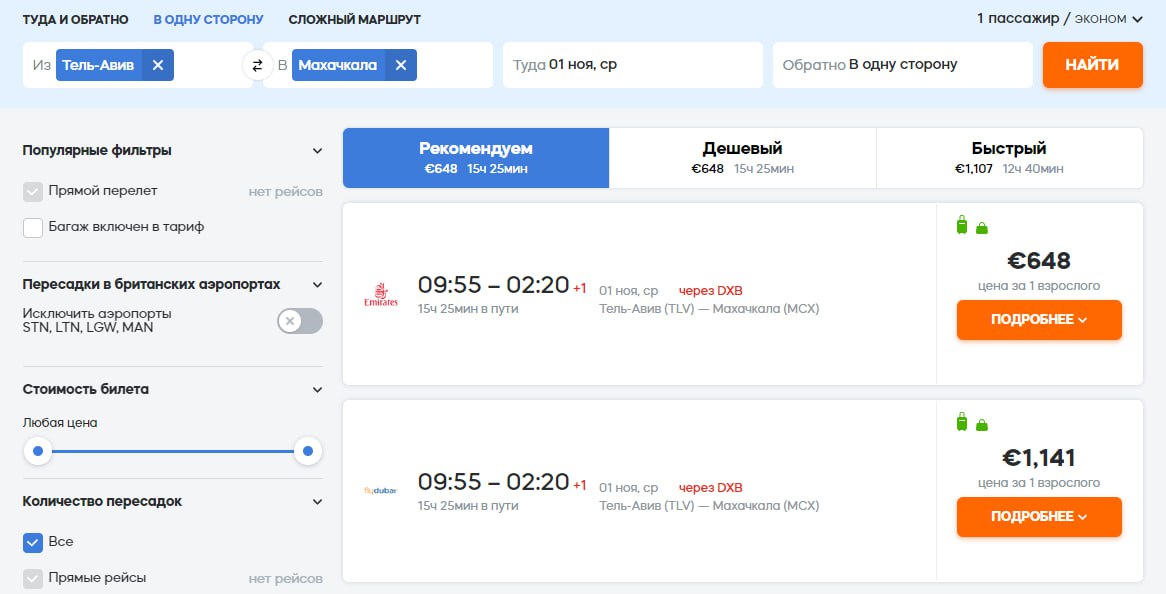Open ПОДРОБНЕЕ details for €648 flight
This screenshot has width=1166, height=594.
[x=1039, y=320]
